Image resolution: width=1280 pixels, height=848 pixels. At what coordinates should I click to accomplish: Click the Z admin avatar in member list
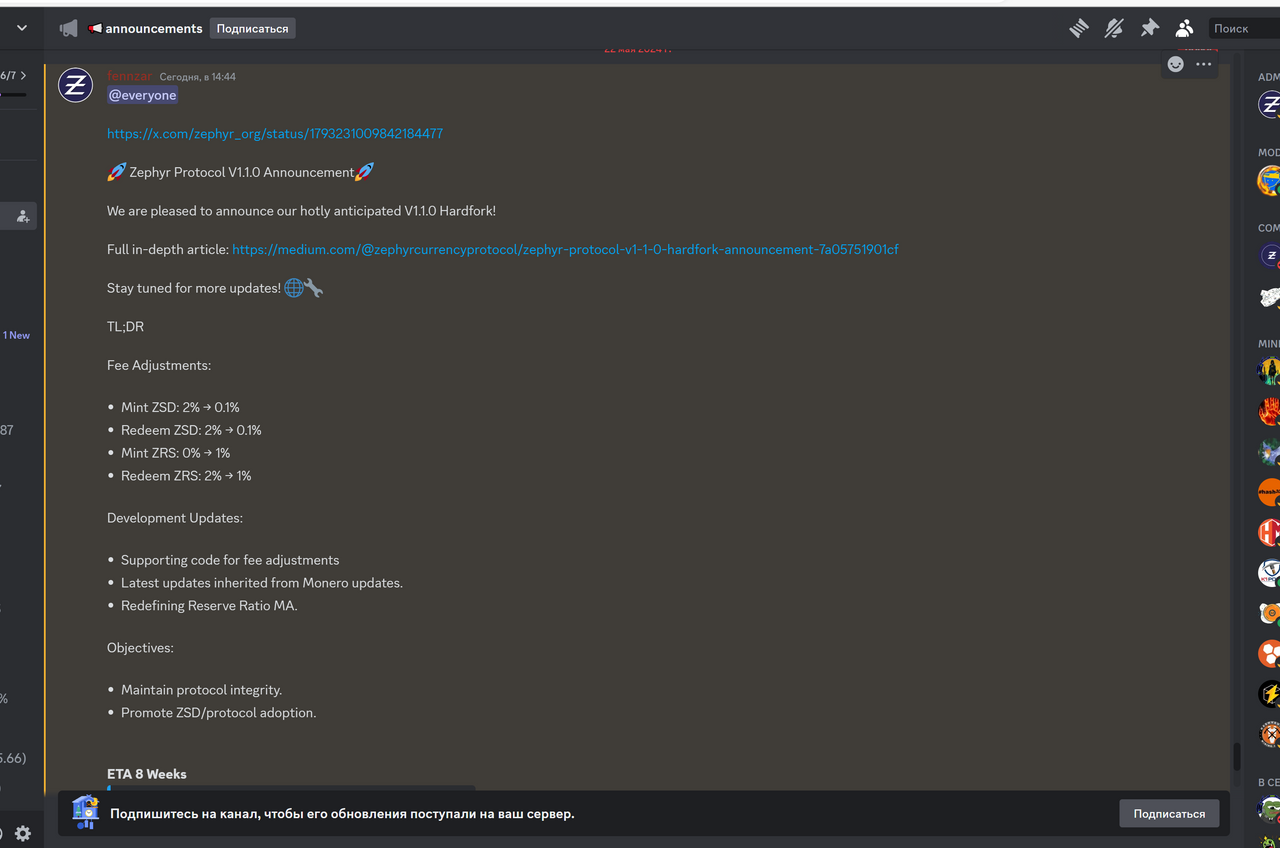tap(1270, 104)
